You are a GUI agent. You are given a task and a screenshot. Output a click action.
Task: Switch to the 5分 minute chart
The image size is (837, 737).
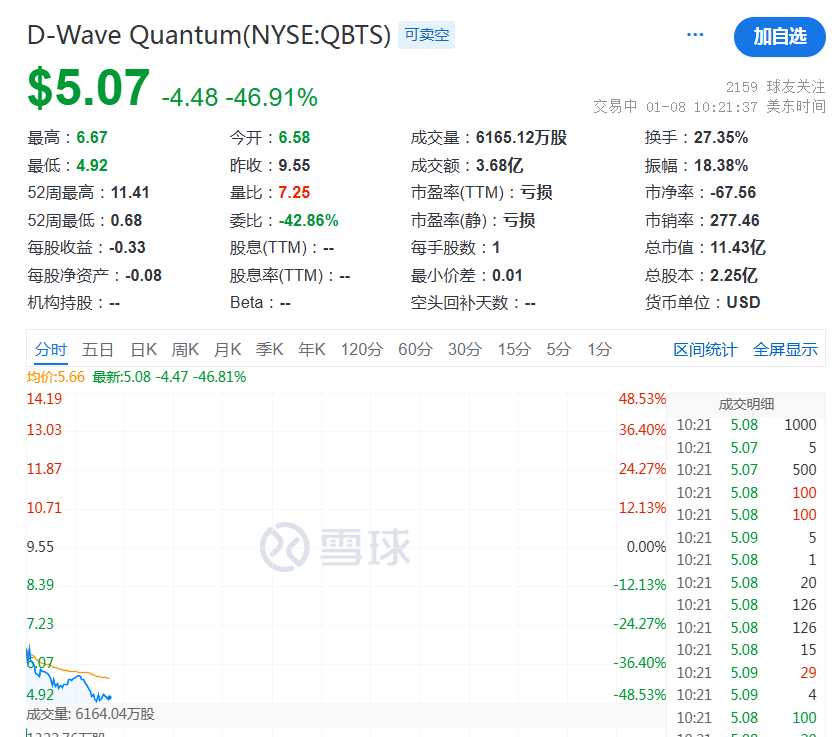click(x=558, y=349)
